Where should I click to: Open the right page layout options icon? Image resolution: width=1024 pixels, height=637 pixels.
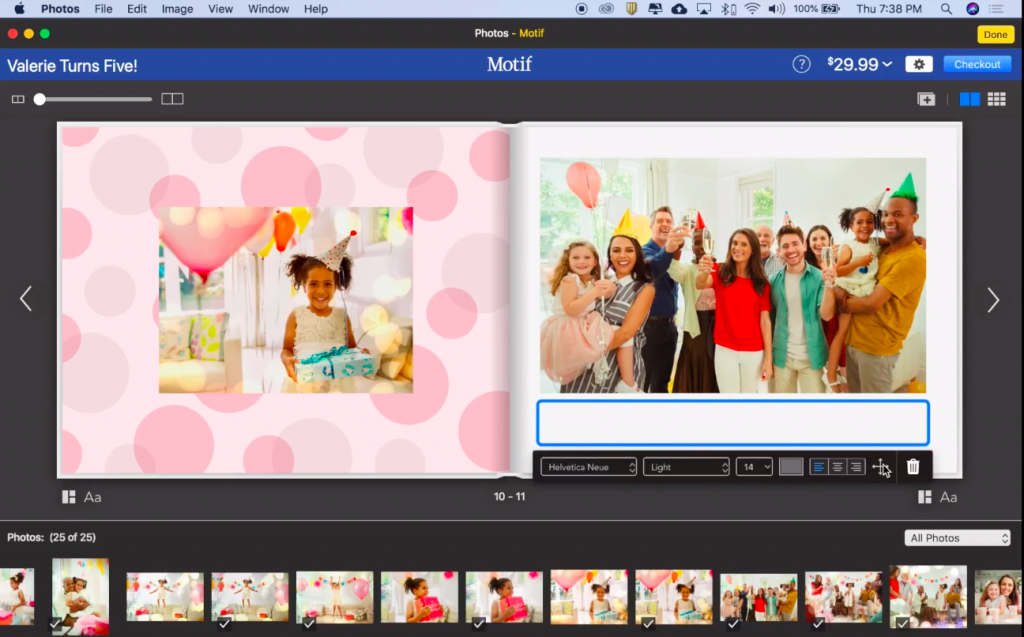925,497
